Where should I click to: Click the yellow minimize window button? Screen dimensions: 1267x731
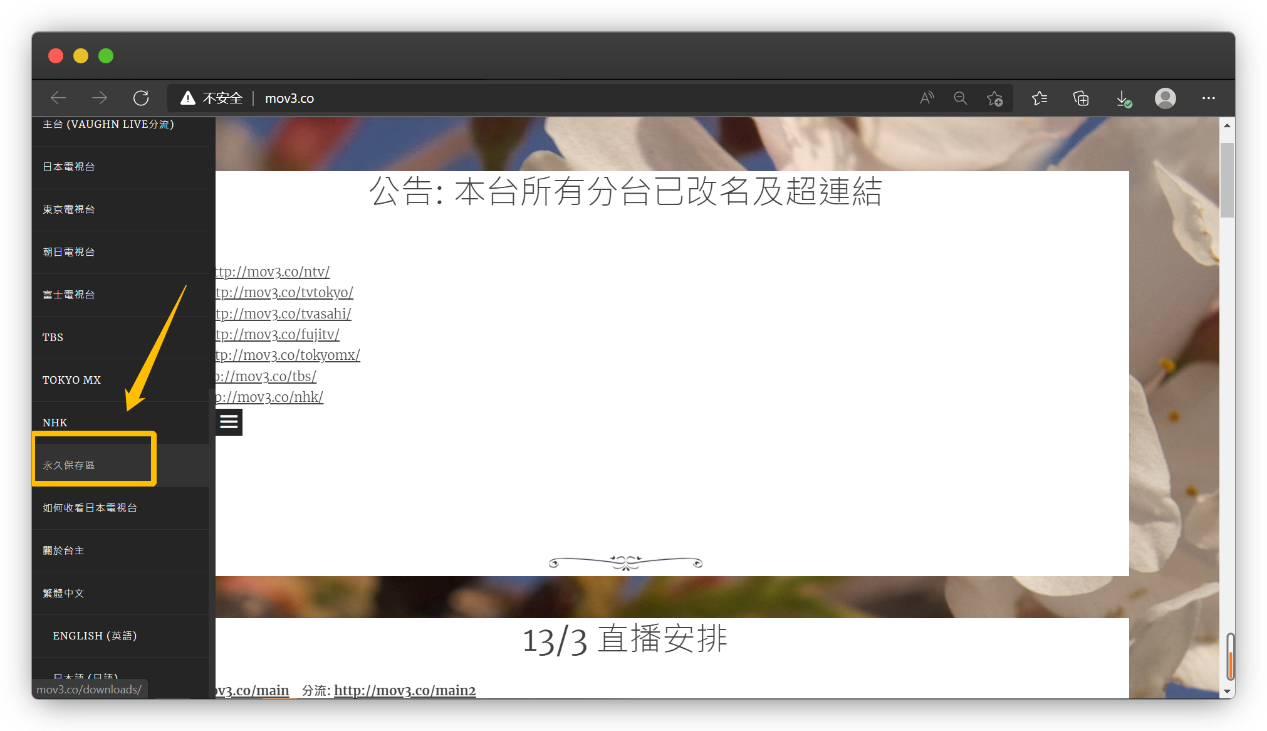click(x=81, y=56)
